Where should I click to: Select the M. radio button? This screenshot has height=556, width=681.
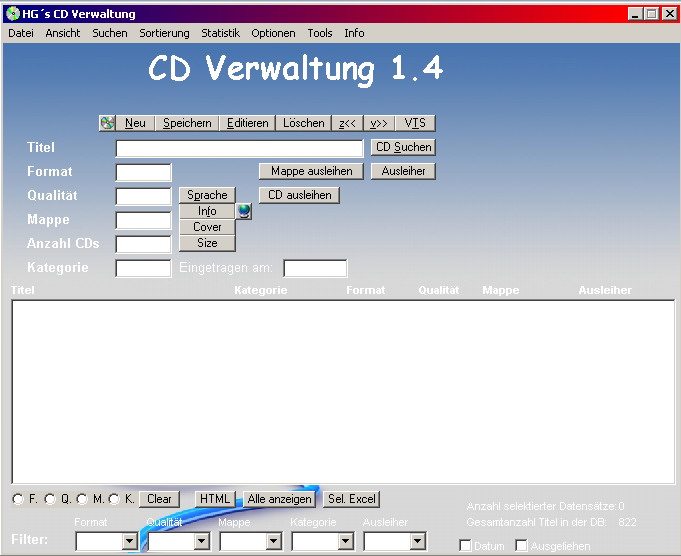click(82, 499)
